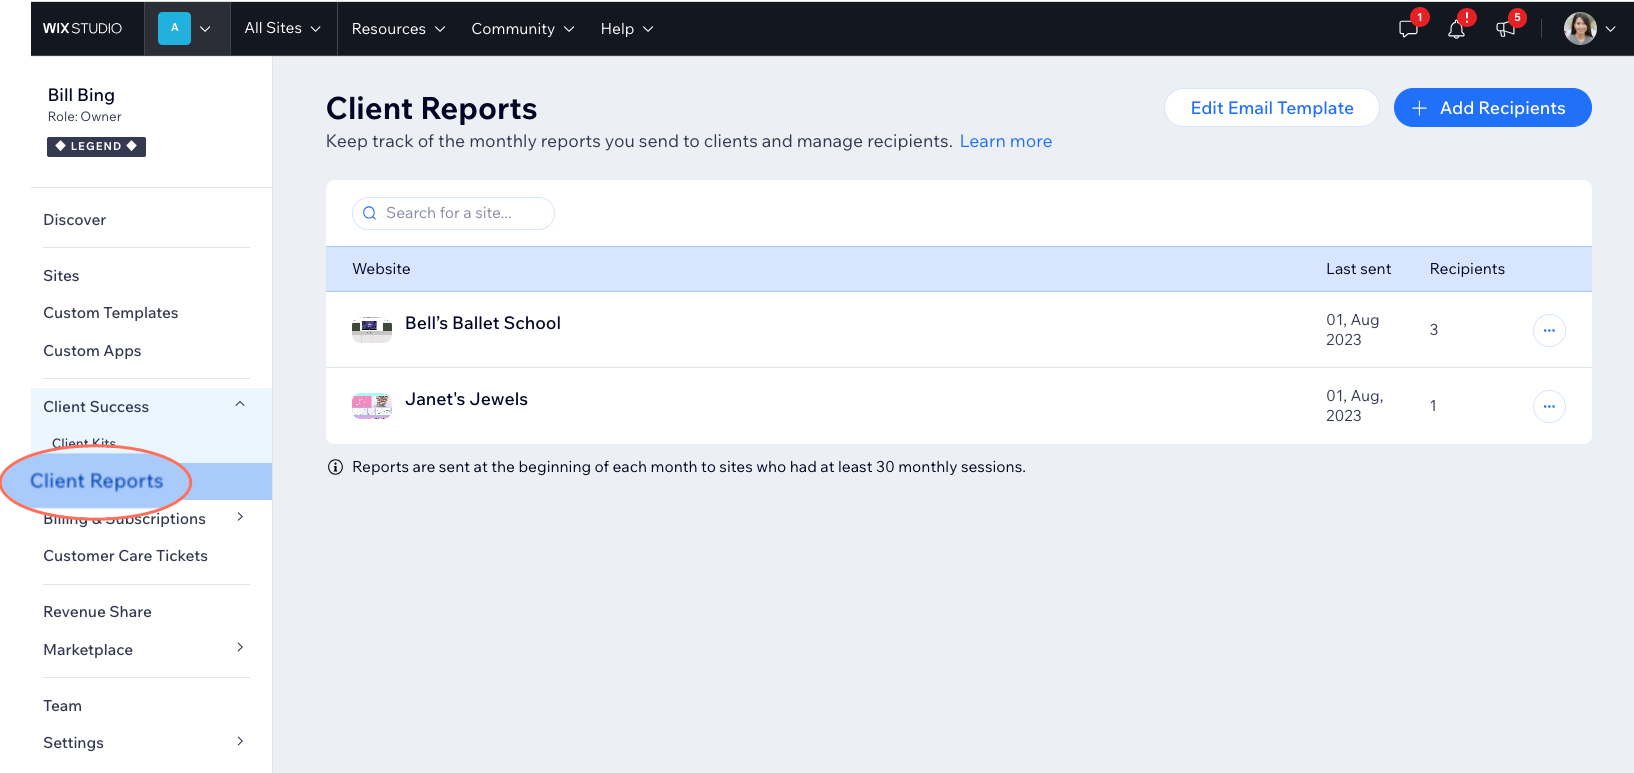
Task: Expand the Resources menu
Action: (398, 29)
